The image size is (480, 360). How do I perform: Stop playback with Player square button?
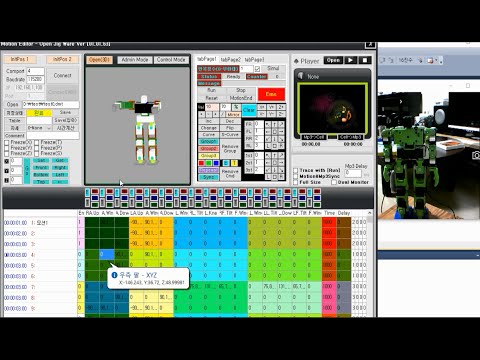coord(365,60)
